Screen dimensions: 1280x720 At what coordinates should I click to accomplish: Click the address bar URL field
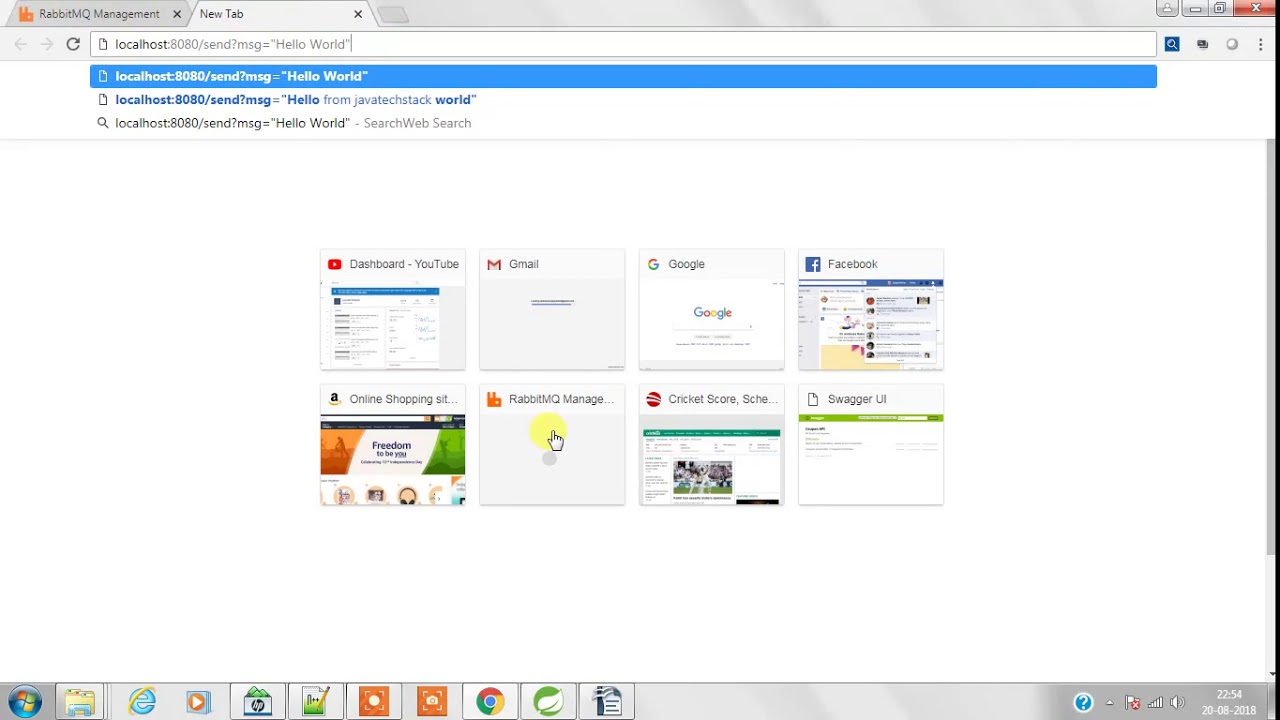pos(623,44)
